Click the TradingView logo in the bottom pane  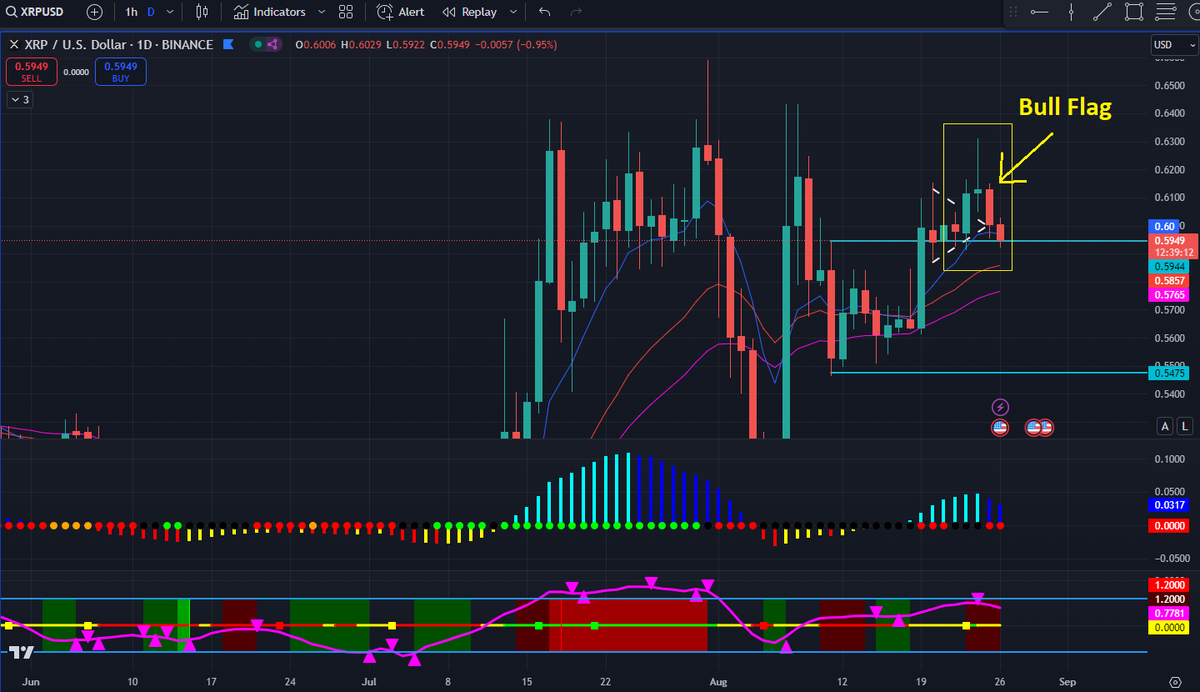(20, 651)
